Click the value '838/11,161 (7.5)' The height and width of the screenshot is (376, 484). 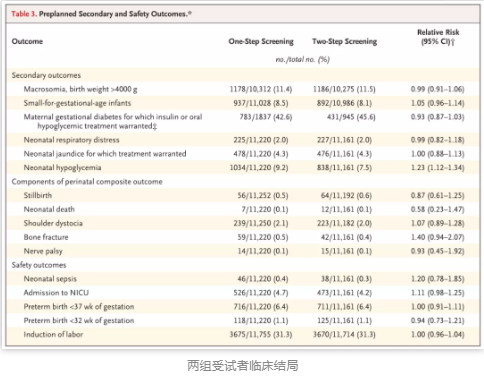point(344,168)
